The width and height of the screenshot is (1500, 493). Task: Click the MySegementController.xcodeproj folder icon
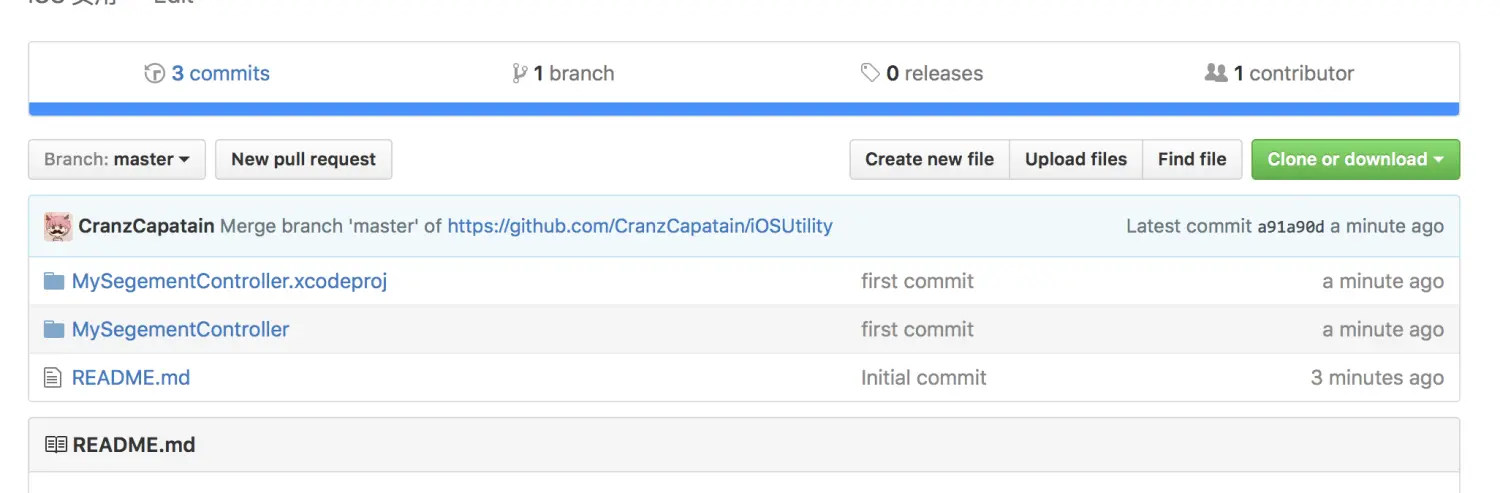click(54, 281)
